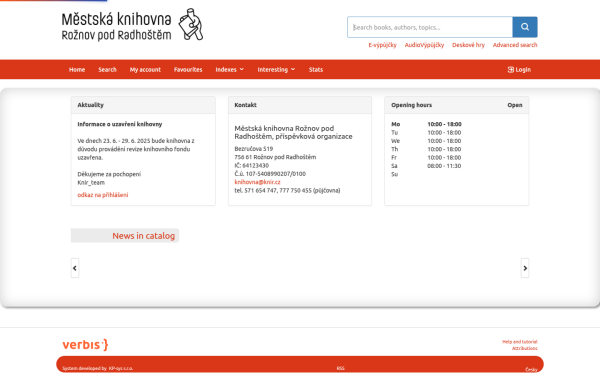This screenshot has width=600, height=375.
Task: Click the bank account number line
Action: 270,174
